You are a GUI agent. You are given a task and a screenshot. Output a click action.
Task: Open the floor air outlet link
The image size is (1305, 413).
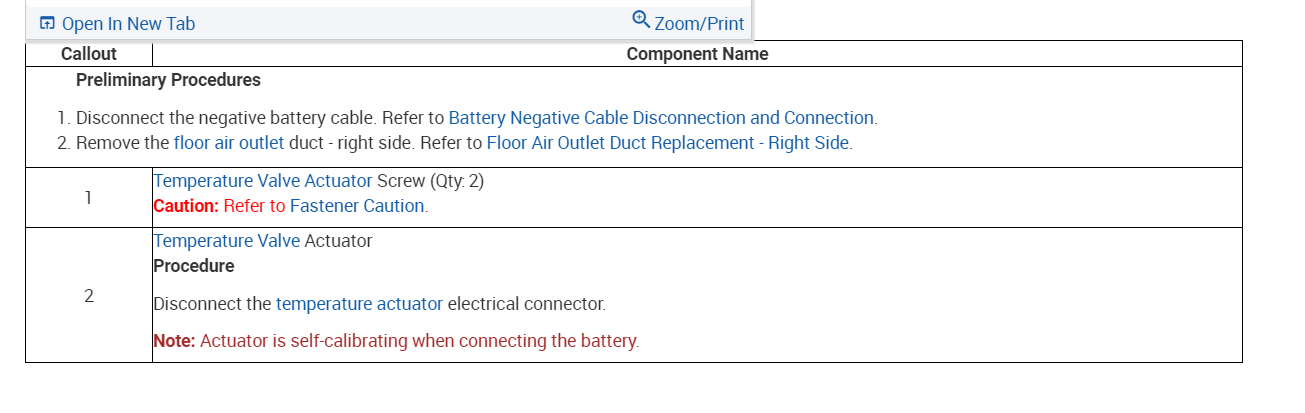coord(228,143)
